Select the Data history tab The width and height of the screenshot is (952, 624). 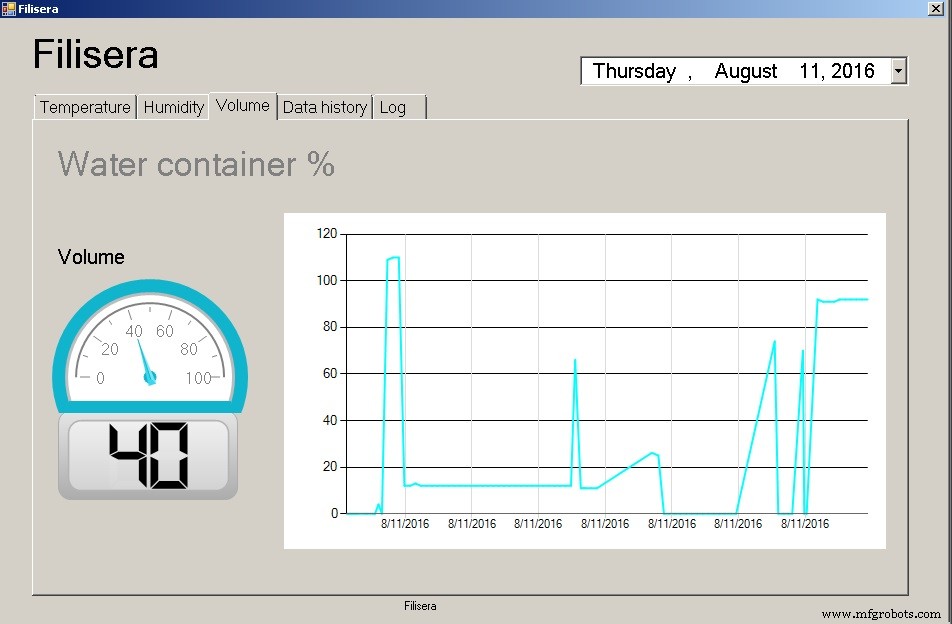[324, 107]
